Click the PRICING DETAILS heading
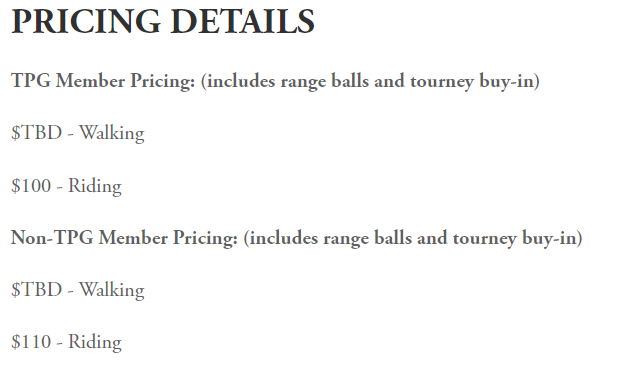This screenshot has width=624, height=366. pos(163,21)
